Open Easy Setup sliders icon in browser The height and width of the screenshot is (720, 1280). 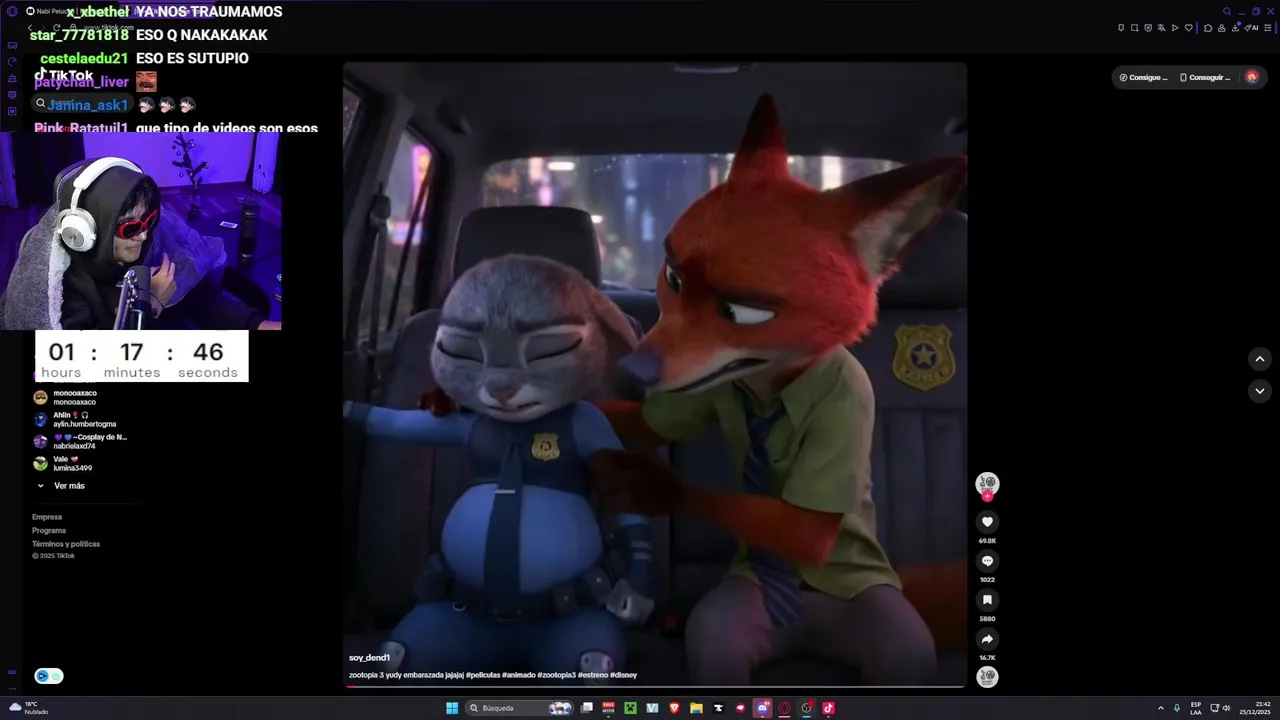pos(1268,27)
